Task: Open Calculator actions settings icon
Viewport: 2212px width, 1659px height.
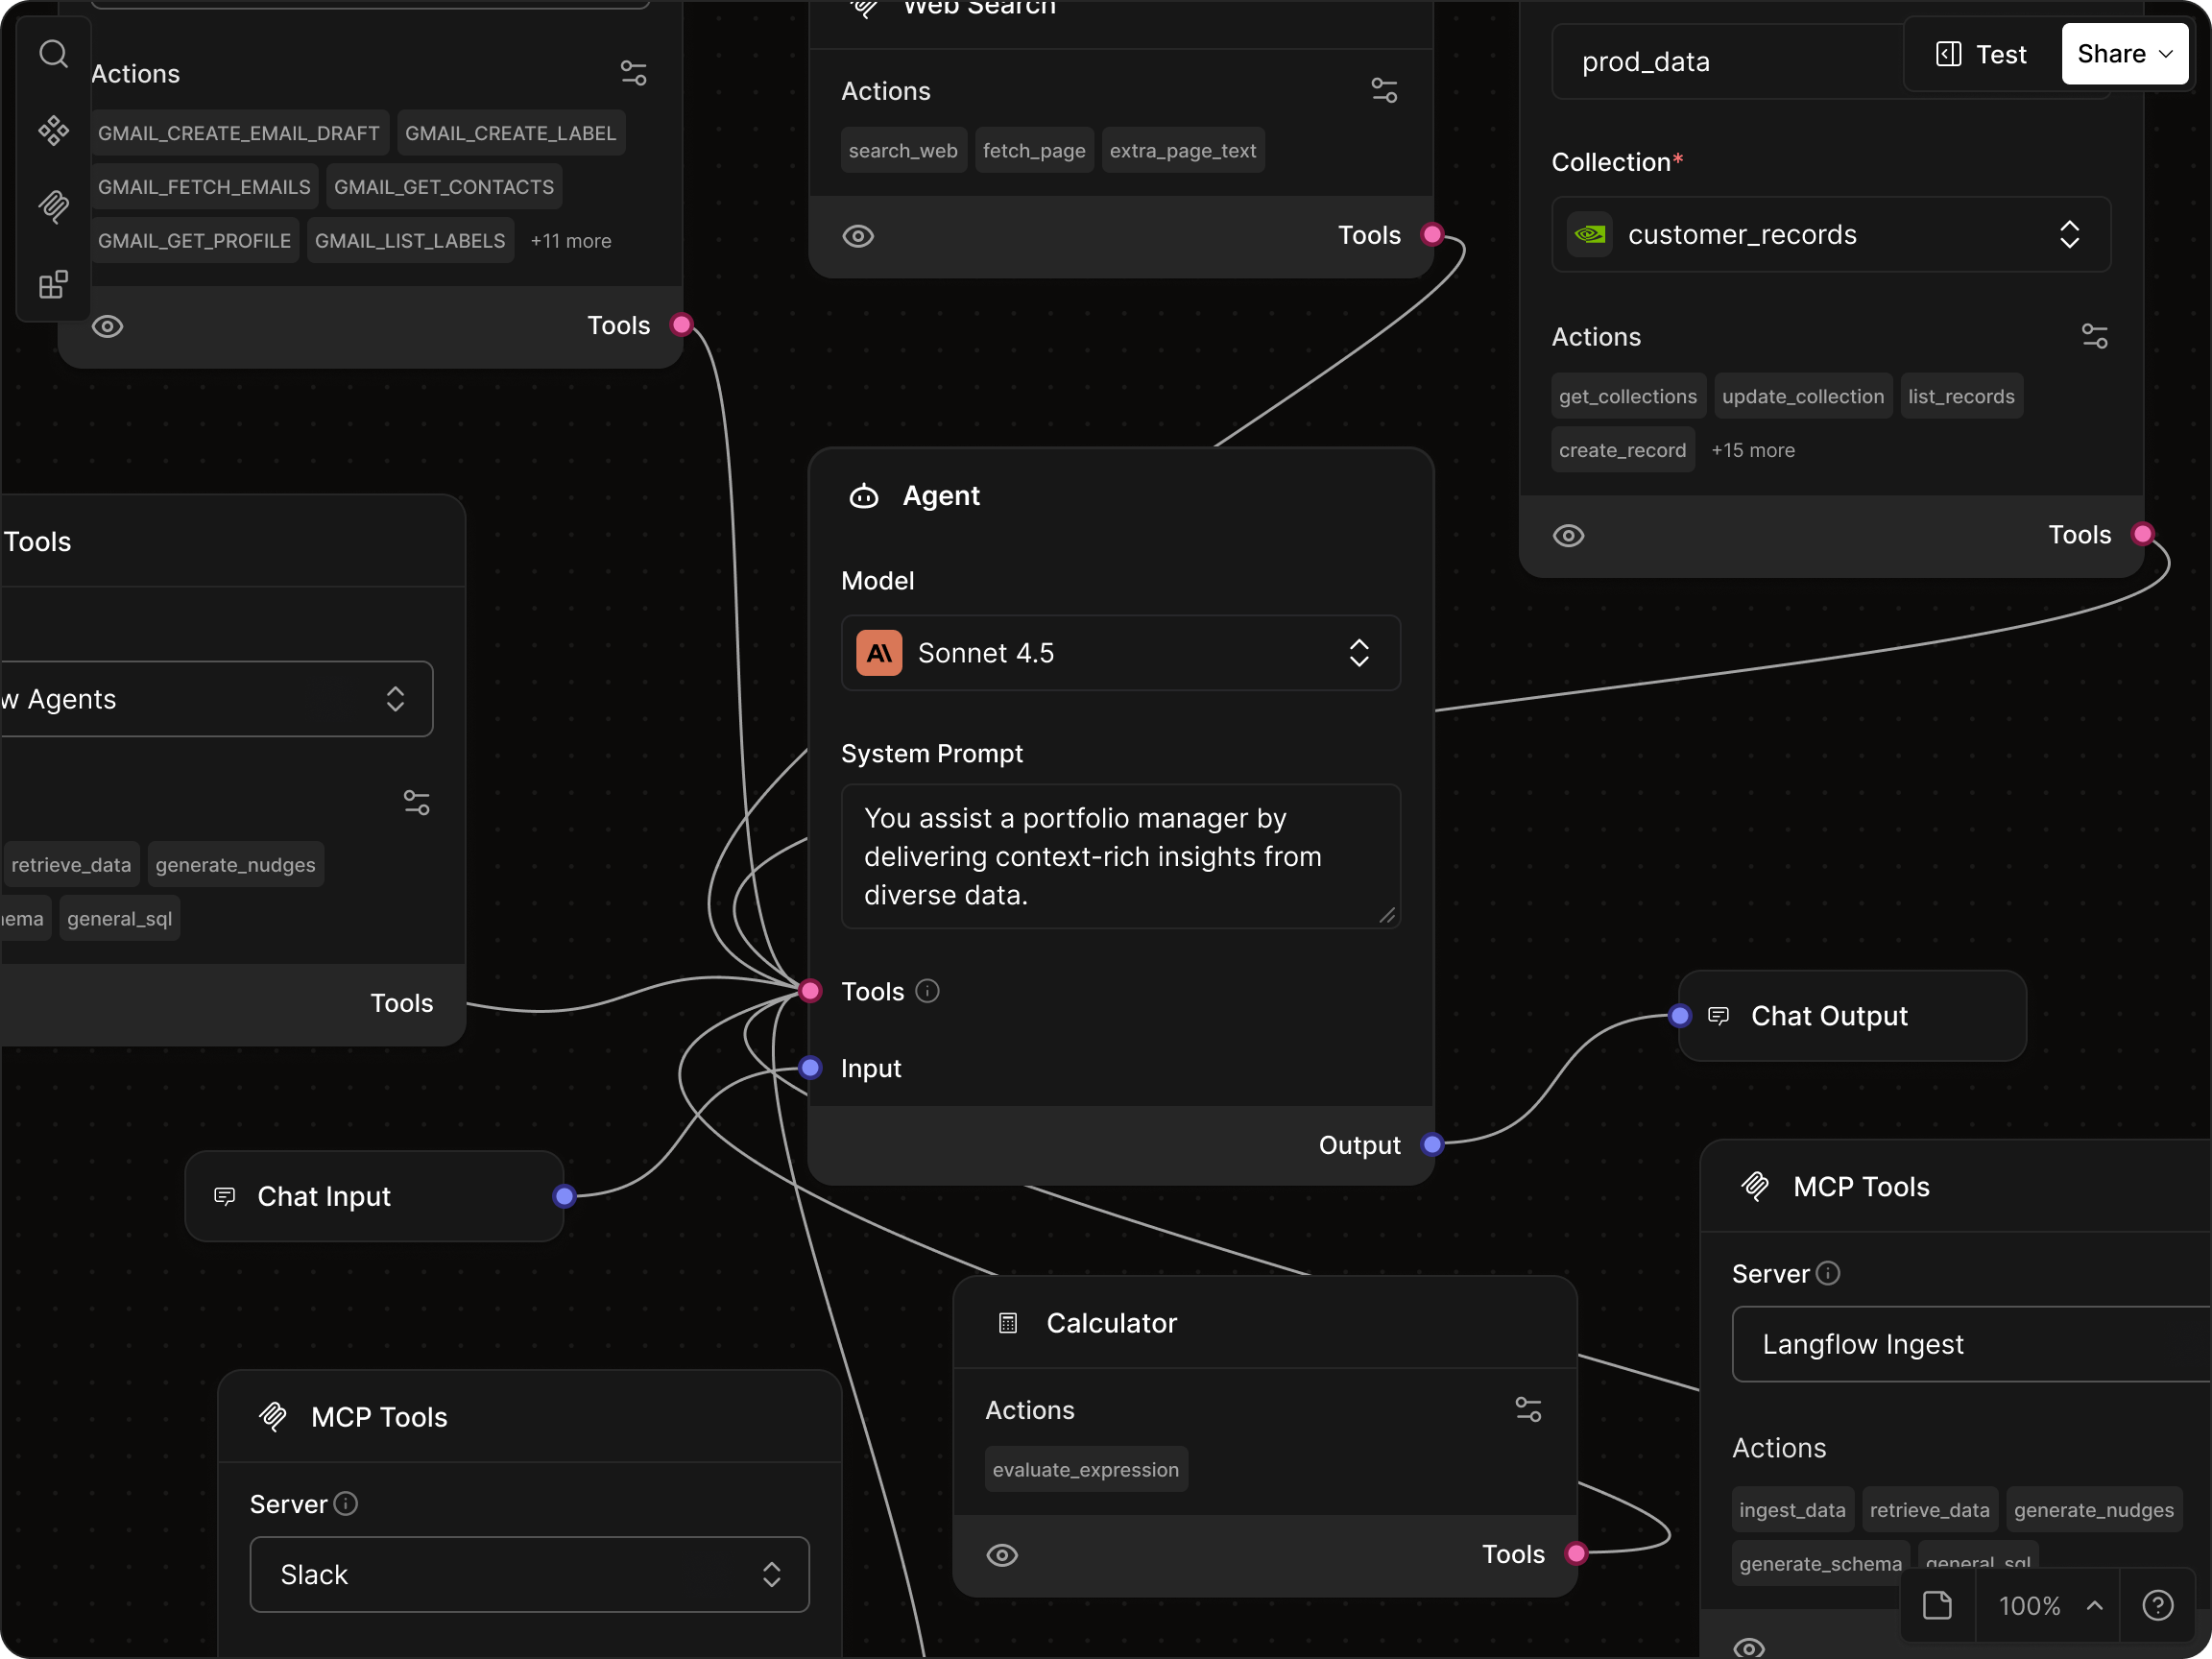Action: click(1528, 1410)
